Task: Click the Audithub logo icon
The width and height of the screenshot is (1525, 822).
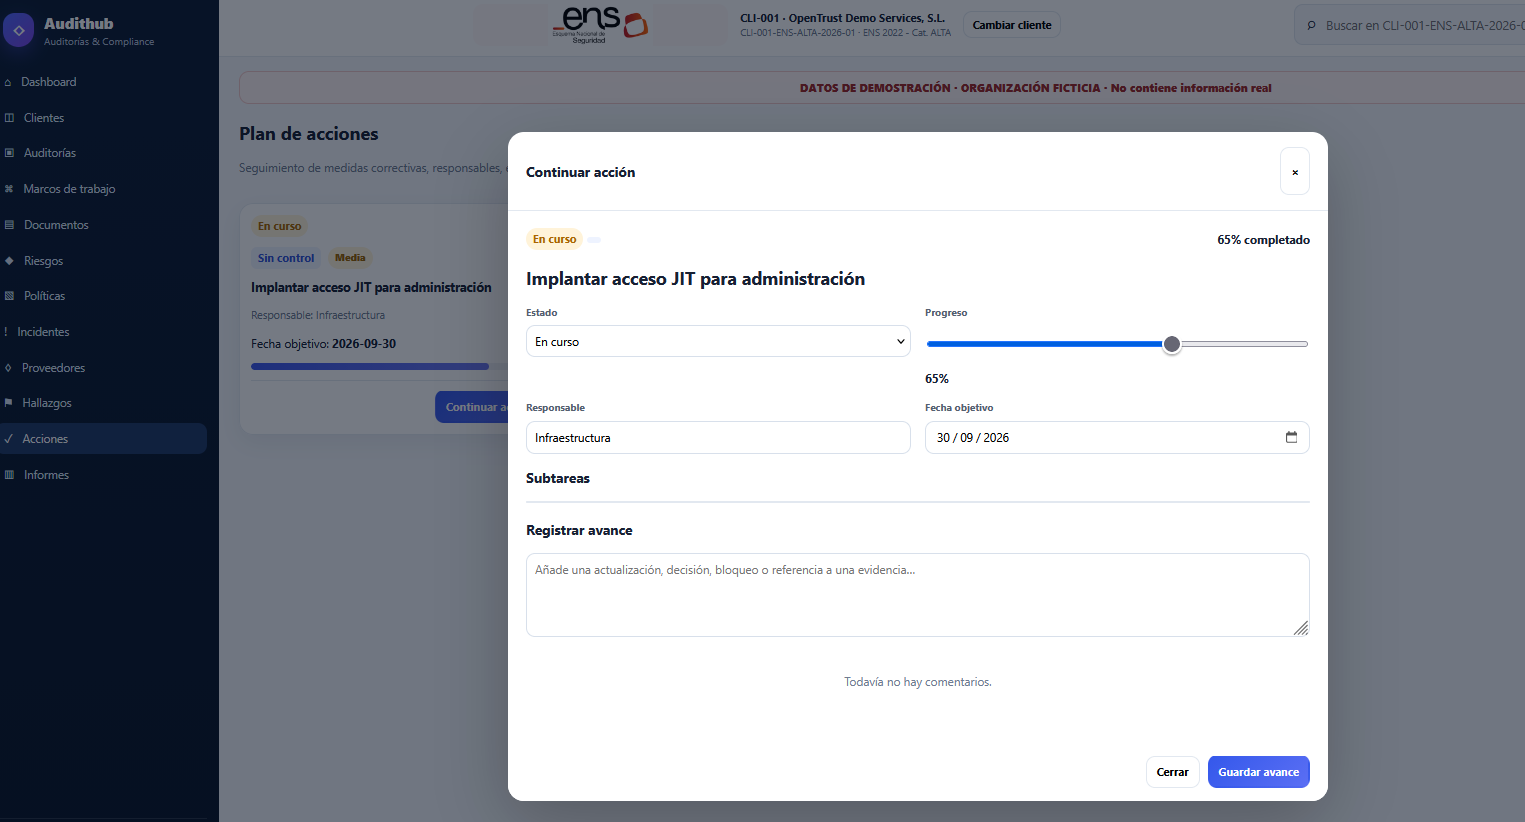Action: [x=18, y=31]
